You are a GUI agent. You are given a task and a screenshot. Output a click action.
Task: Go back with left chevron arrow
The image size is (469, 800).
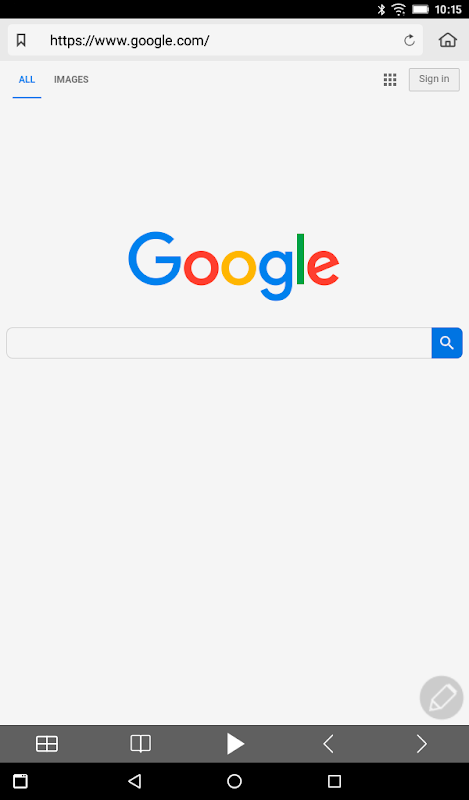tap(328, 744)
